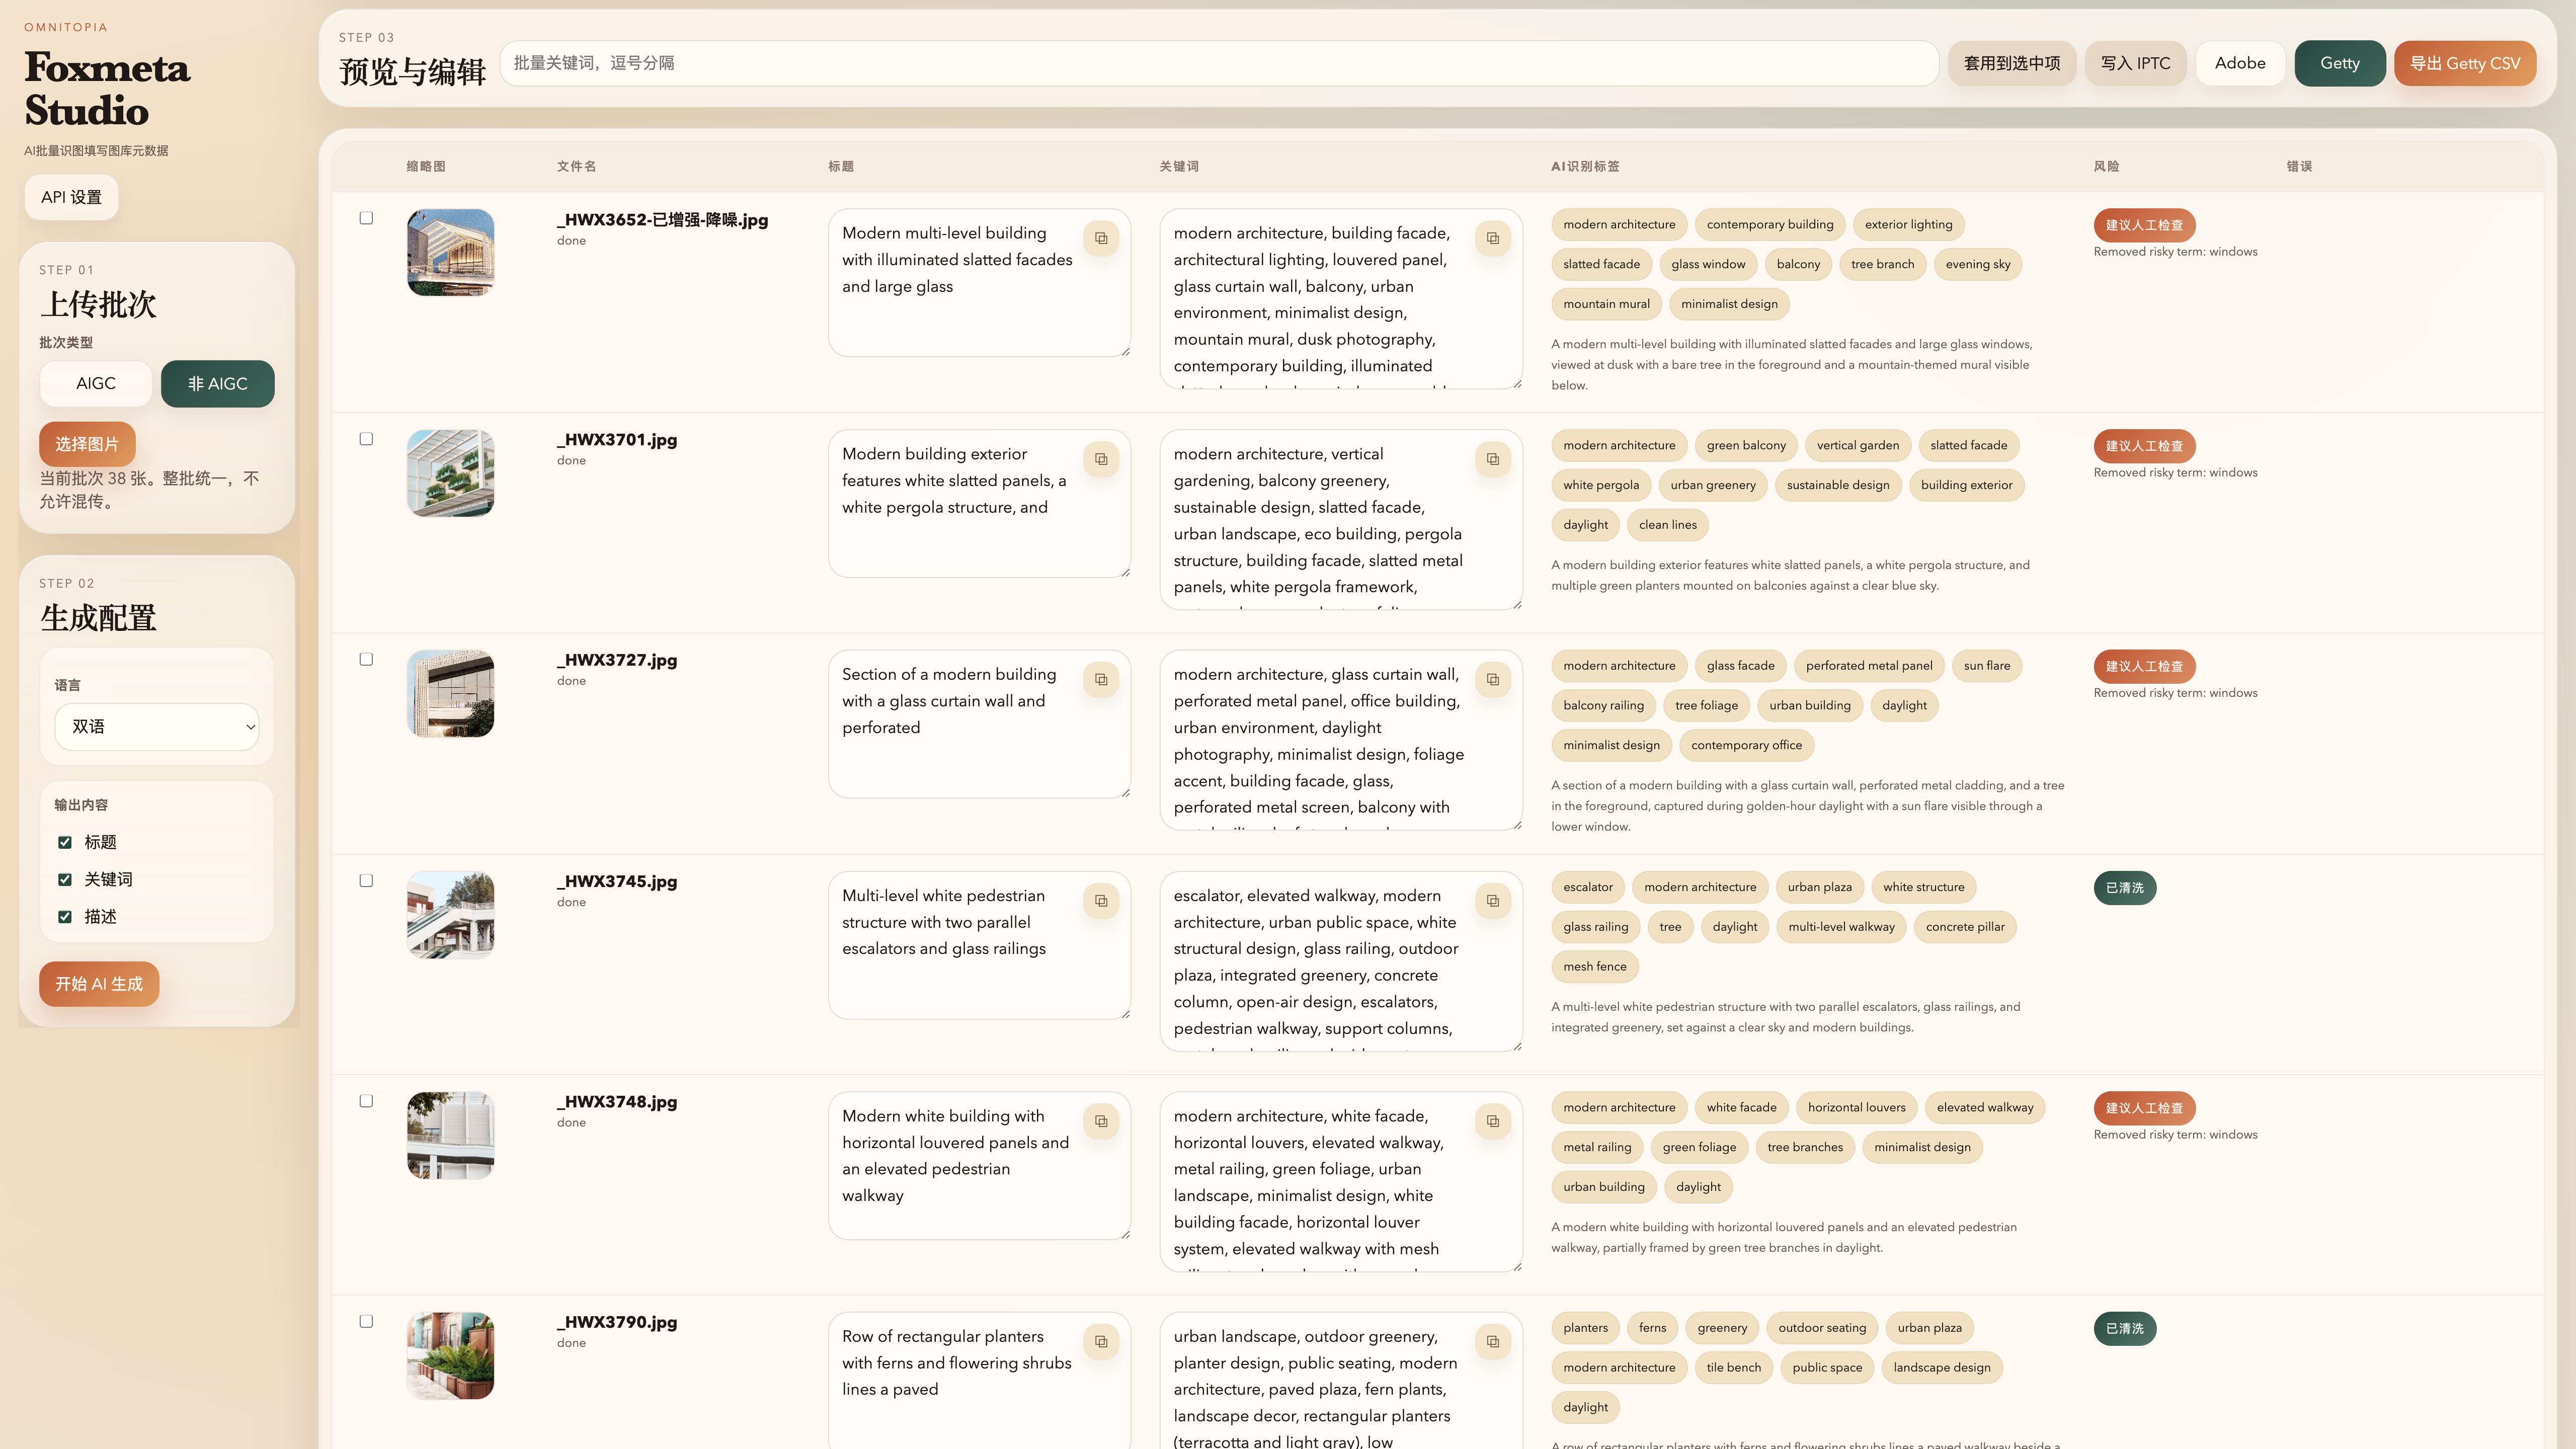Switch to the Adobe export format
This screenshot has width=2576, height=1449.
tap(2239, 63)
